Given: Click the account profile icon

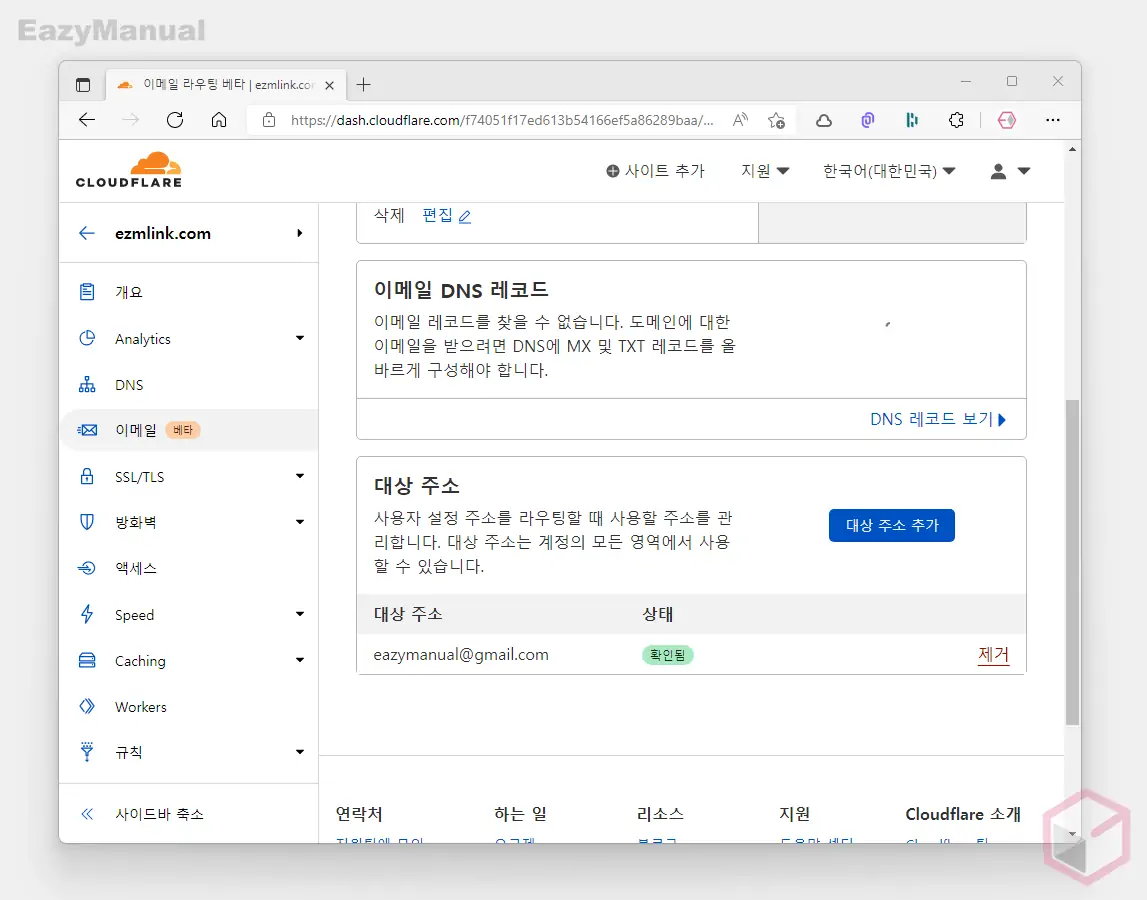Looking at the screenshot, I should tap(1009, 171).
